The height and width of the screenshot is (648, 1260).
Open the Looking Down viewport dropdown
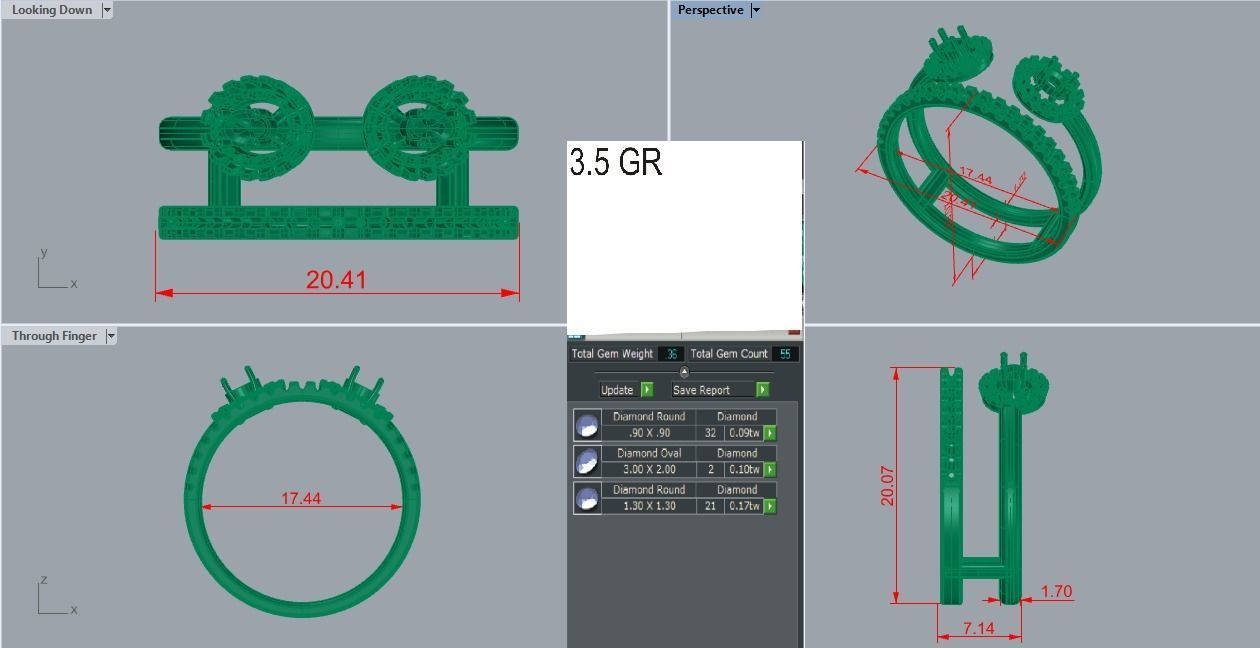(x=106, y=10)
